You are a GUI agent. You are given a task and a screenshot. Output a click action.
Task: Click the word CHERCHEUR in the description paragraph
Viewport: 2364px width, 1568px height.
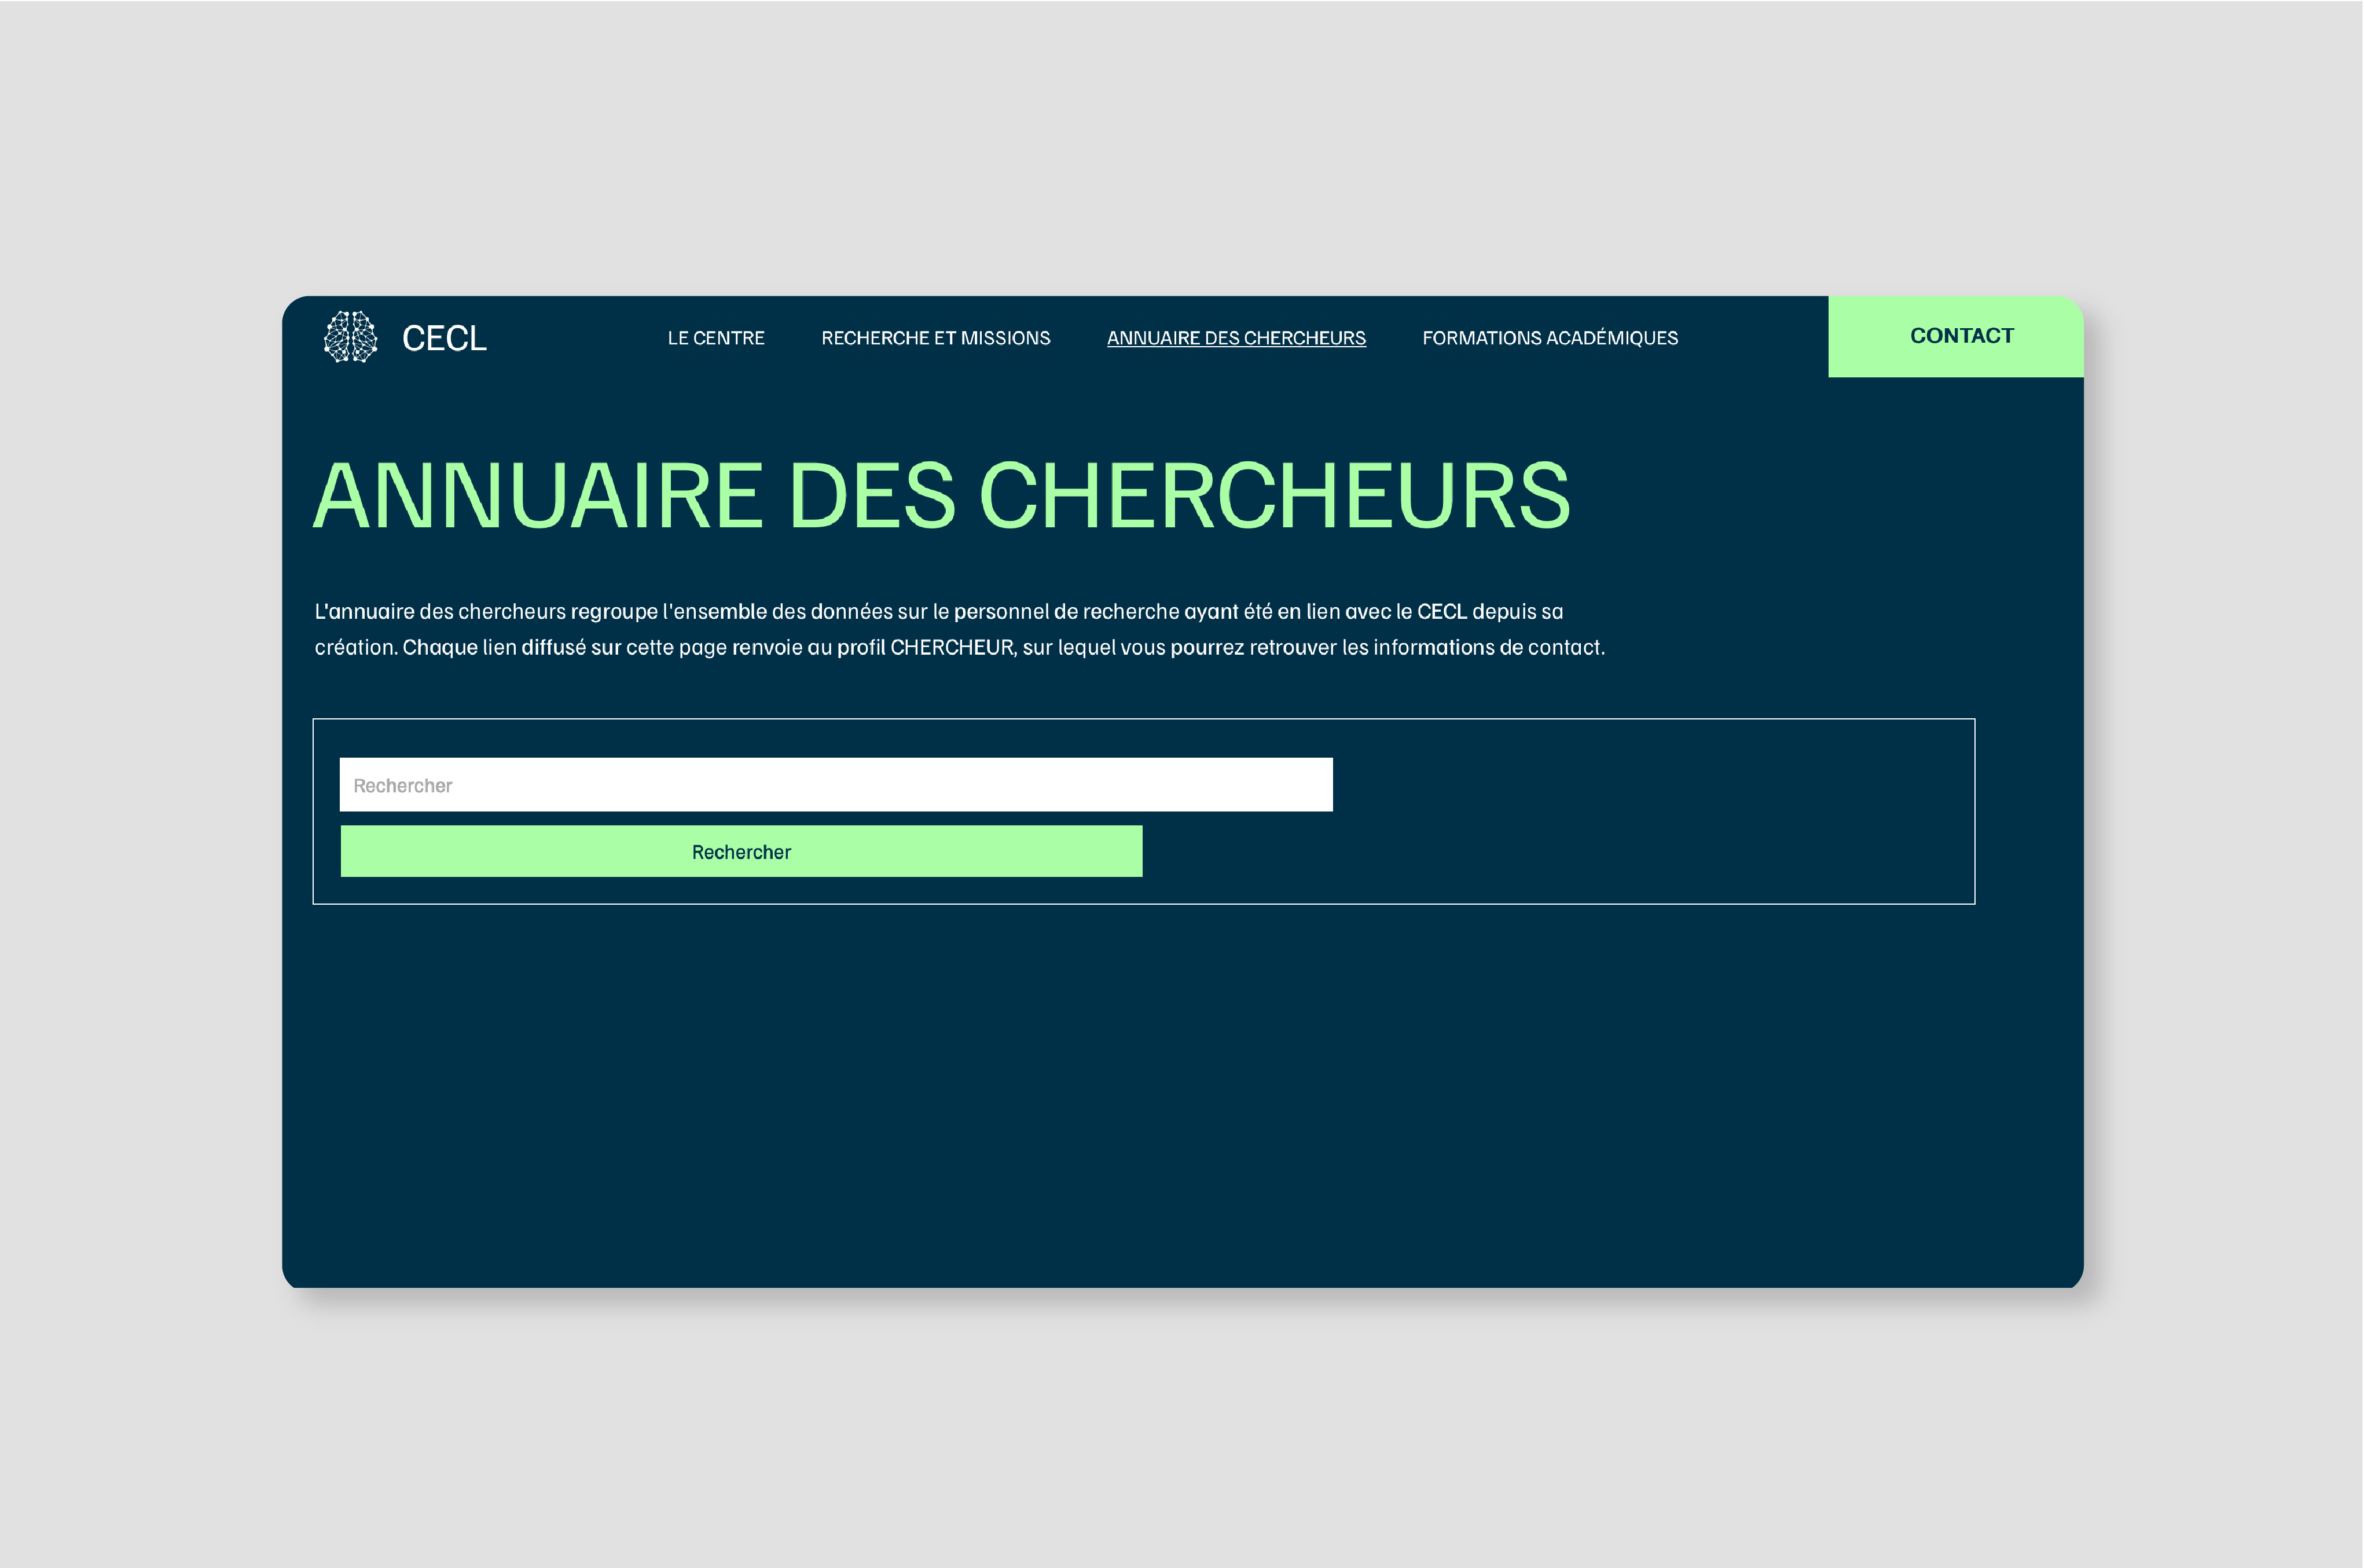click(952, 648)
